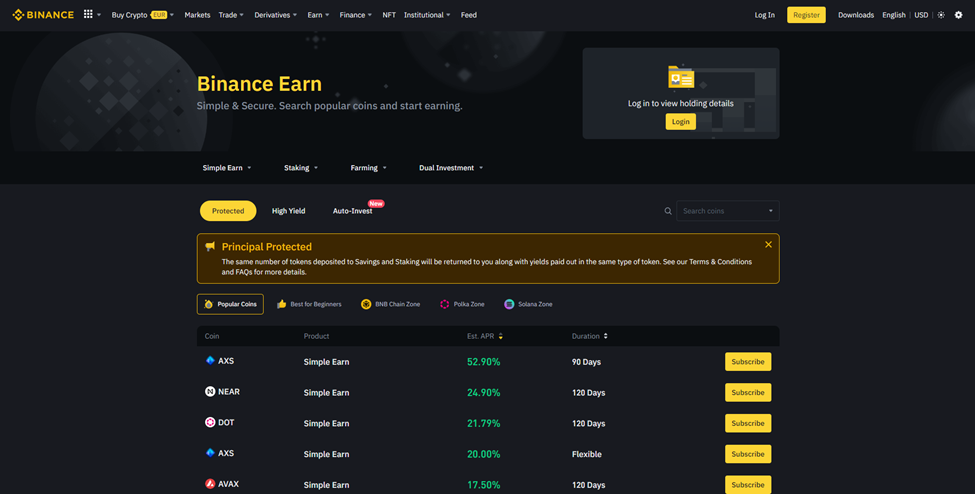Change the USD currency setting
This screenshot has height=494, width=975.
click(921, 15)
